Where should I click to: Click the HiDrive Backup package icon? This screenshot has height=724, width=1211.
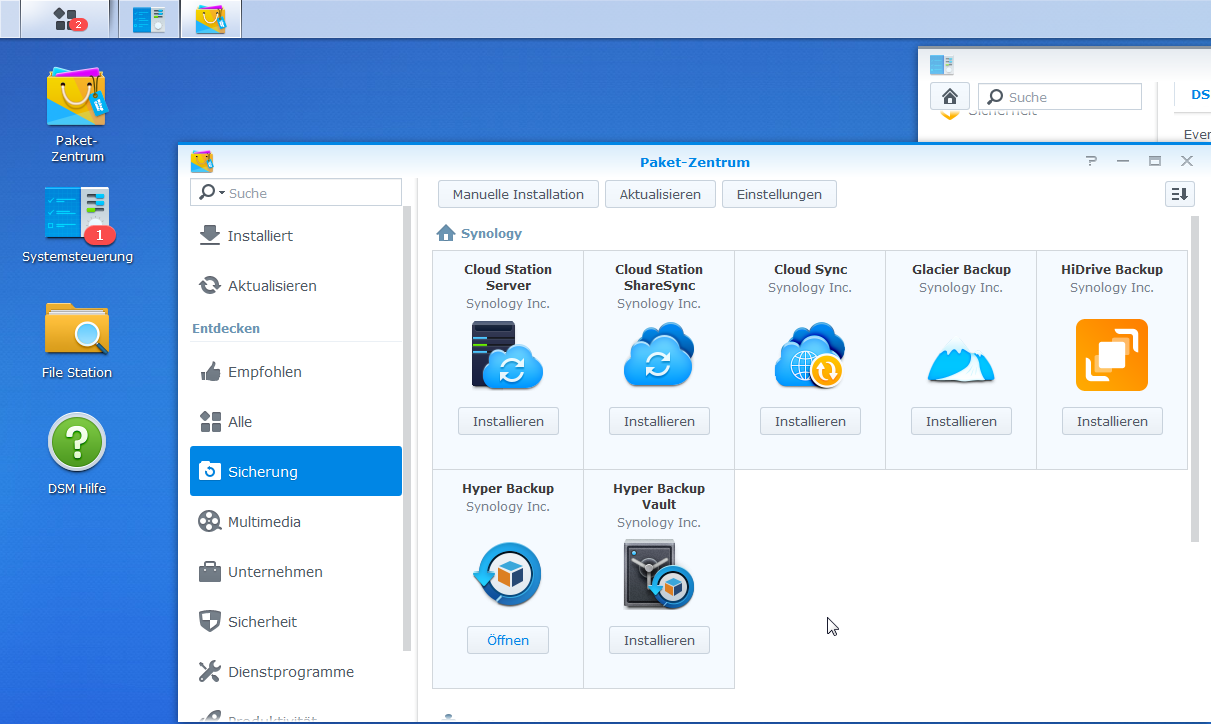[1112, 355]
